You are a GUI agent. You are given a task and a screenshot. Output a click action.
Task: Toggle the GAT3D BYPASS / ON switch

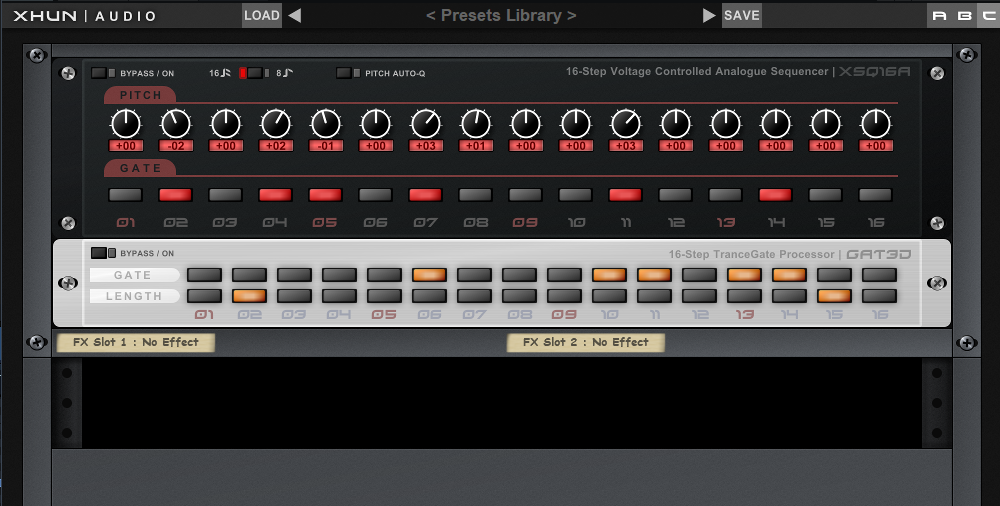tap(103, 253)
